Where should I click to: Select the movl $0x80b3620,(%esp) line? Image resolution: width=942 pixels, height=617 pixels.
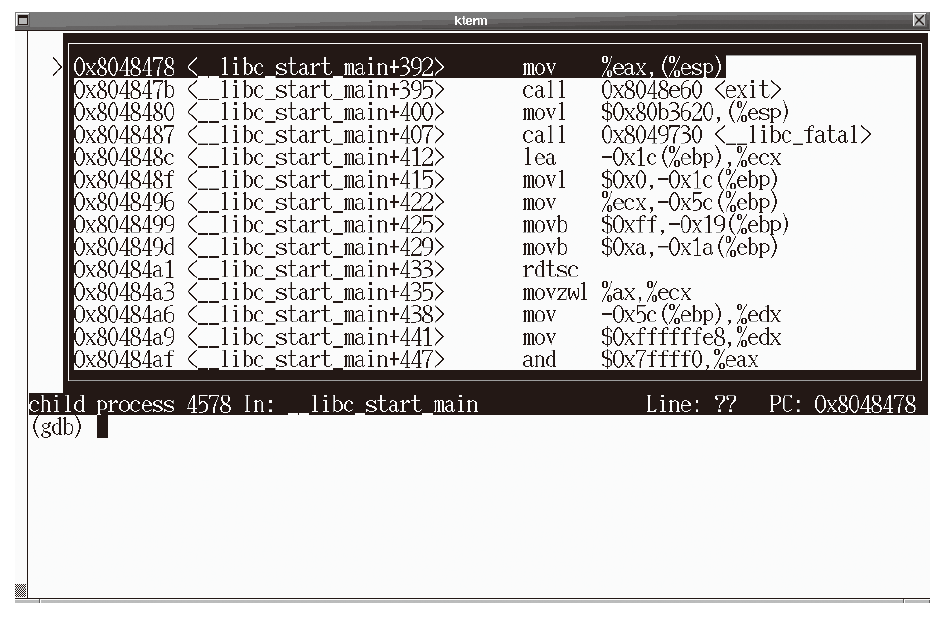pos(431,112)
